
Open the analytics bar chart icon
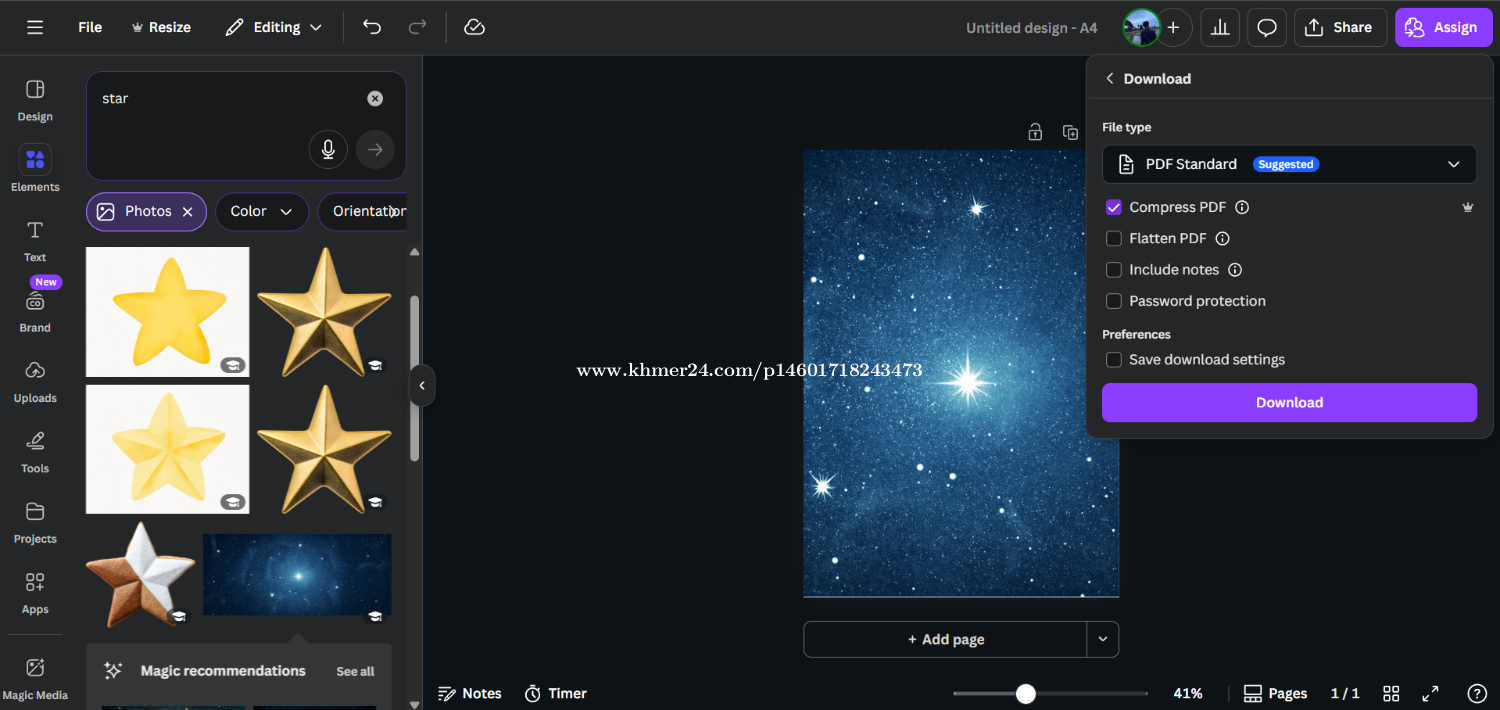click(1219, 28)
